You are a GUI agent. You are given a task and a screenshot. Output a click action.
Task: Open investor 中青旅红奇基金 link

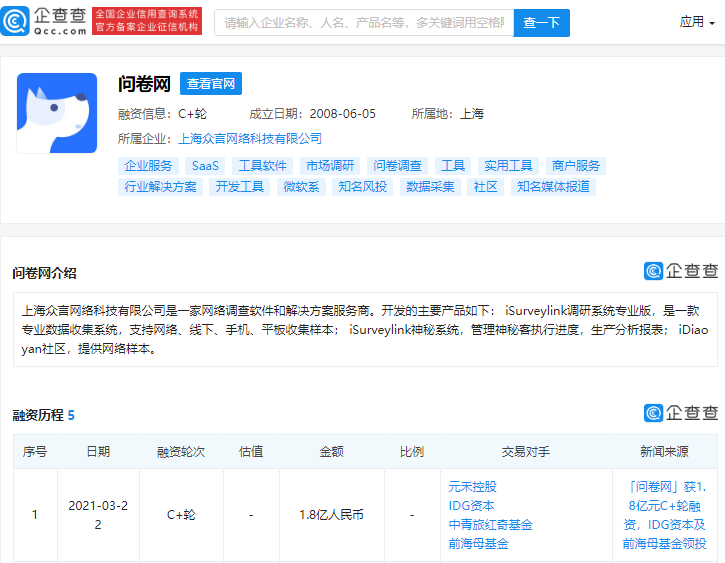coord(490,525)
